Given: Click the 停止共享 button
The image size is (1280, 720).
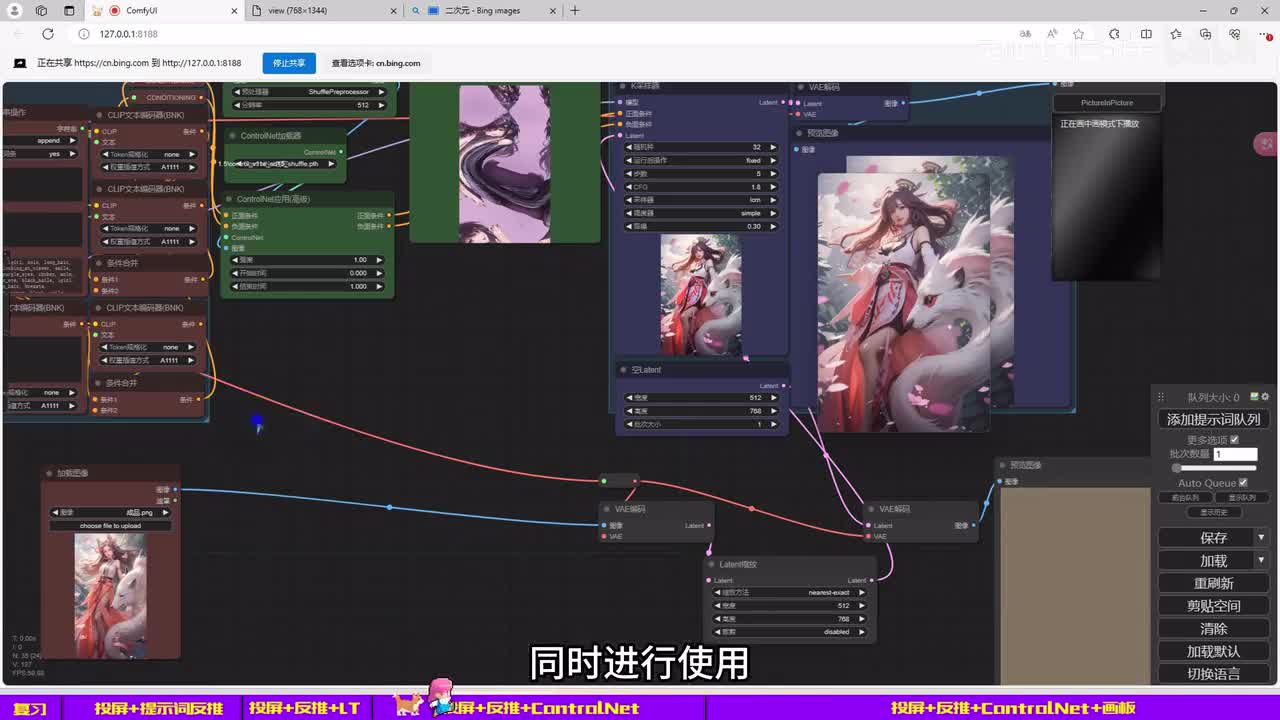Looking at the screenshot, I should 289,63.
